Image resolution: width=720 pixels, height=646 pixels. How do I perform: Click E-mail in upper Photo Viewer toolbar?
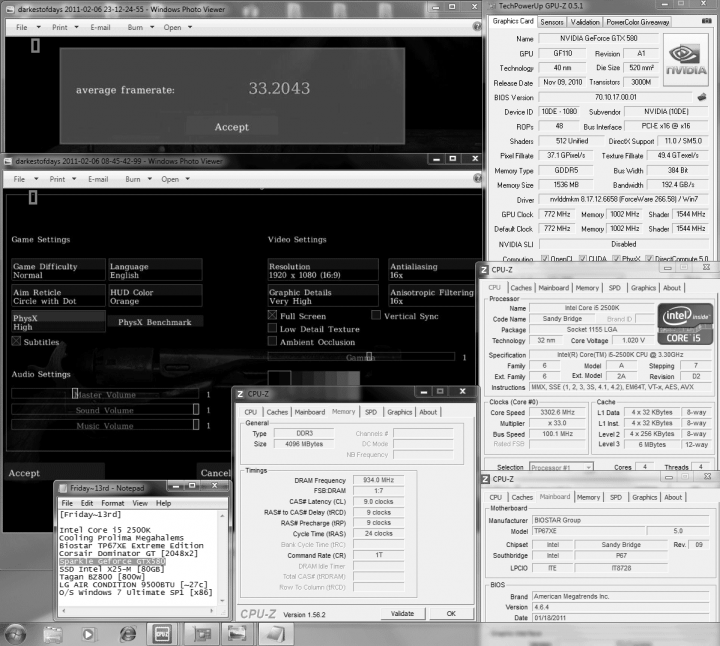(x=100, y=27)
